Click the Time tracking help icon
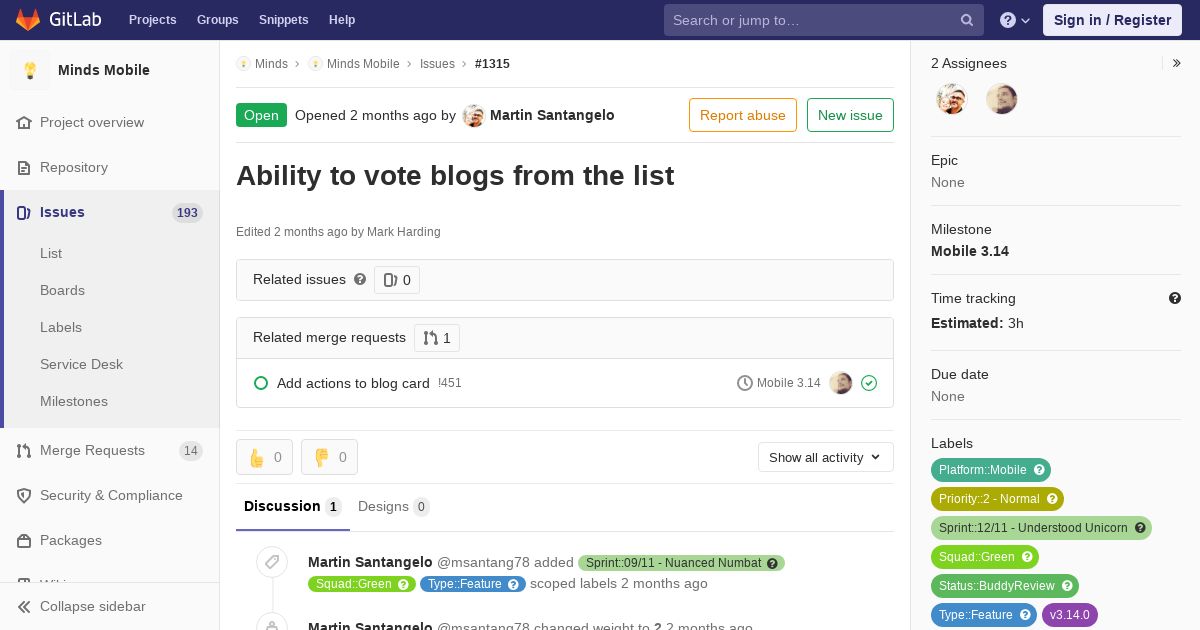This screenshot has height=630, width=1200. pos(1175,298)
